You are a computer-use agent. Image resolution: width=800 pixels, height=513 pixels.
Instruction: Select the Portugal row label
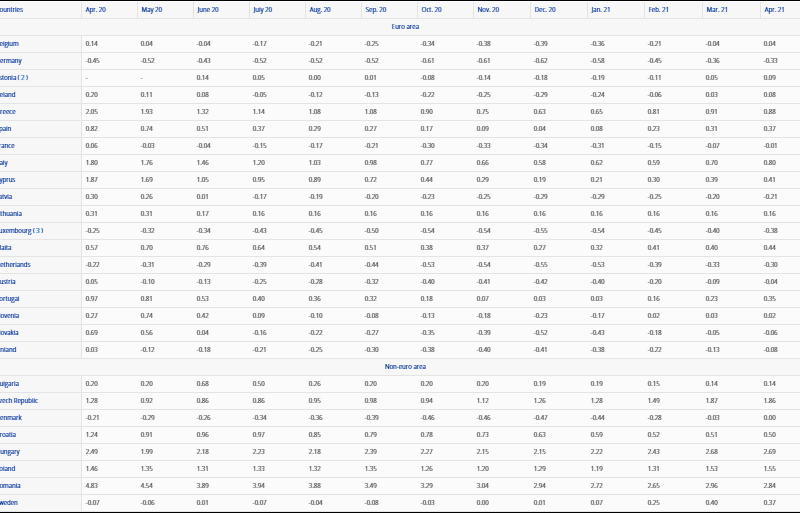click(11, 298)
